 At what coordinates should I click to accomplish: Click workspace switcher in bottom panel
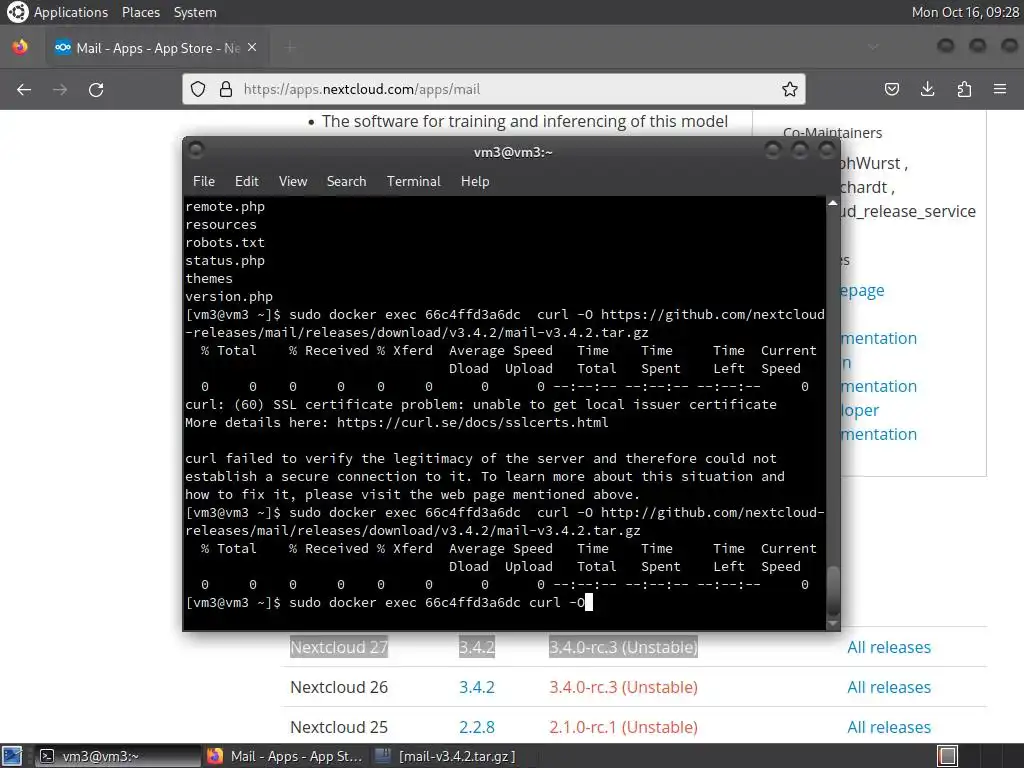(x=948, y=756)
